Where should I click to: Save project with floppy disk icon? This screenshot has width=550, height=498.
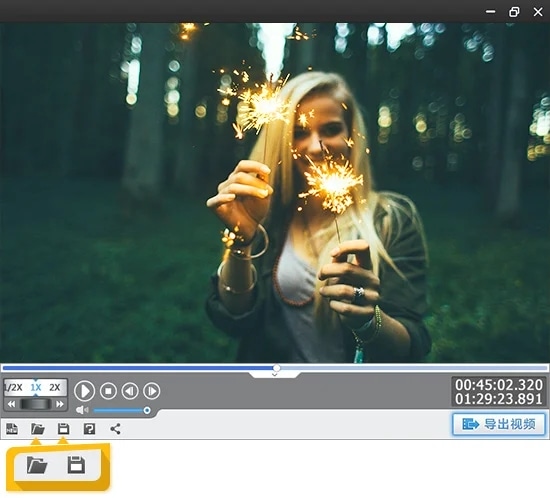coord(63,429)
